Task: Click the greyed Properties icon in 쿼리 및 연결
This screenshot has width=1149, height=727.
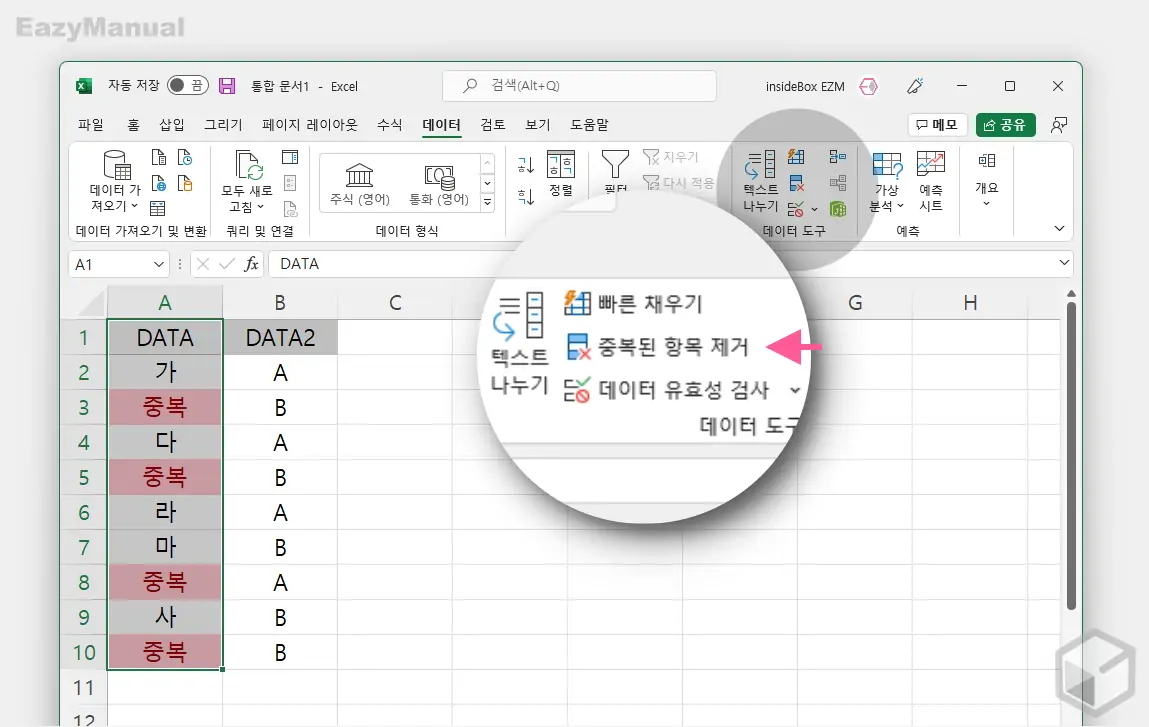Action: [x=290, y=183]
